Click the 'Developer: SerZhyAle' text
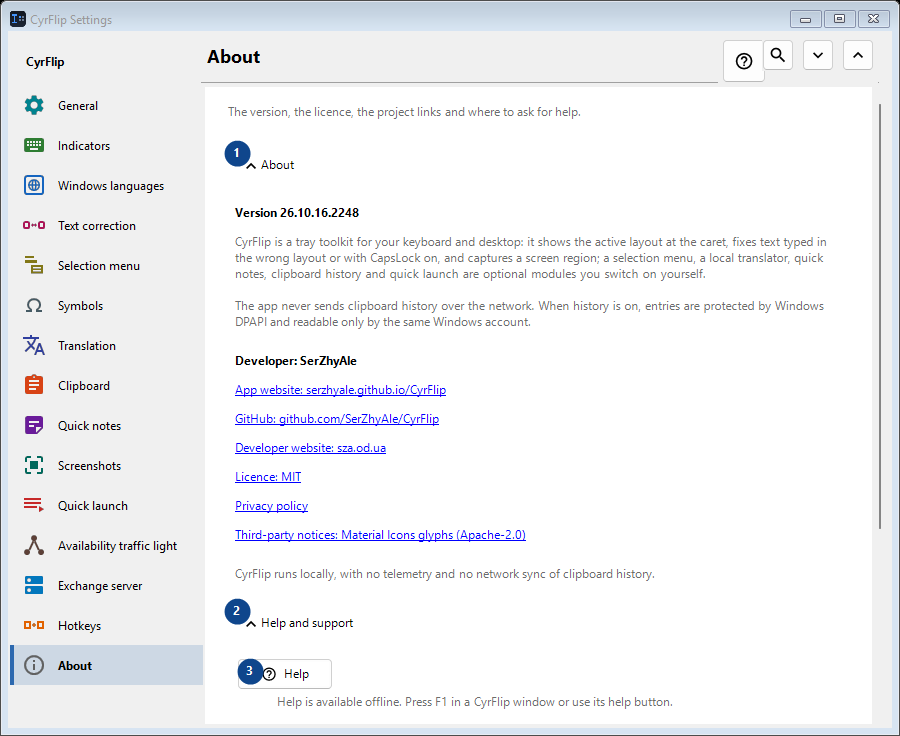Image resolution: width=900 pixels, height=736 pixels. [296, 361]
